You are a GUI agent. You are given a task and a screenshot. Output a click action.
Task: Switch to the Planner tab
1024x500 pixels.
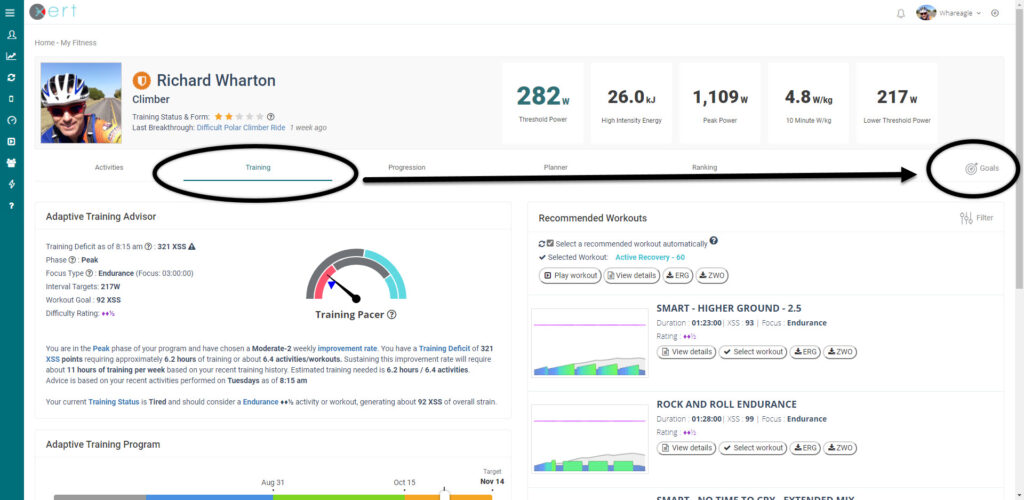click(x=556, y=168)
